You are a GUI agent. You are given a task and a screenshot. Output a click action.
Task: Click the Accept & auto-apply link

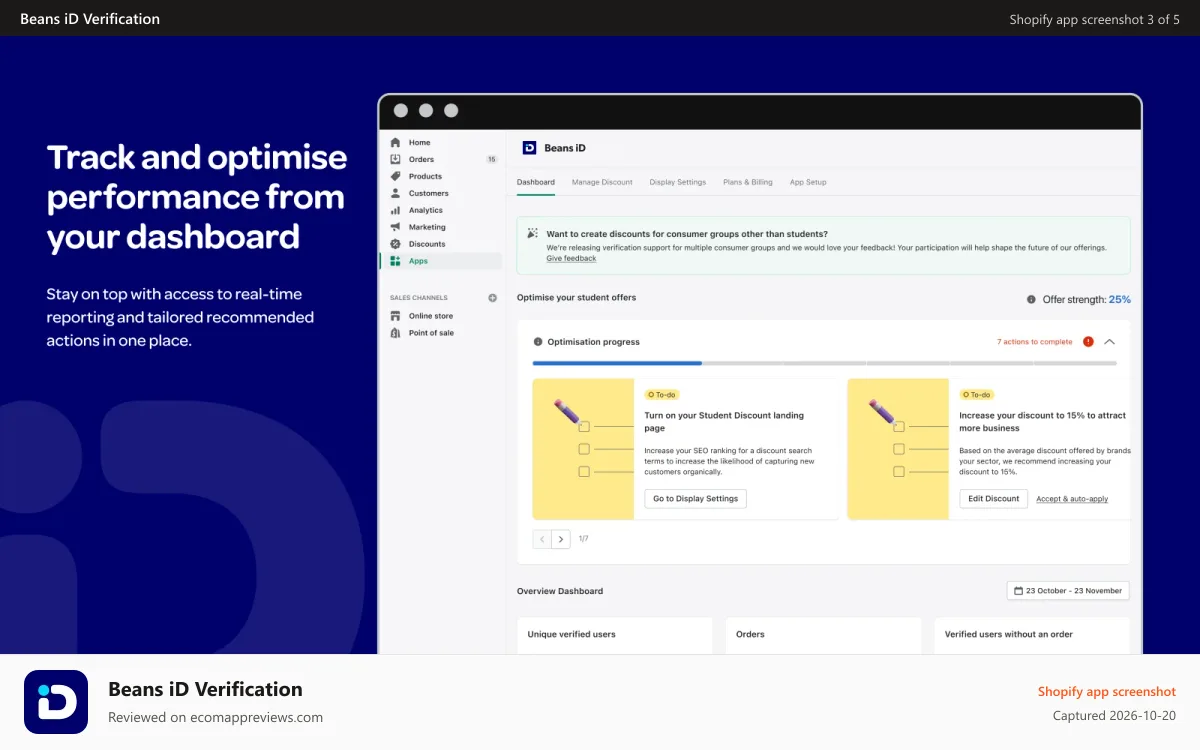pyautogui.click(x=1072, y=499)
